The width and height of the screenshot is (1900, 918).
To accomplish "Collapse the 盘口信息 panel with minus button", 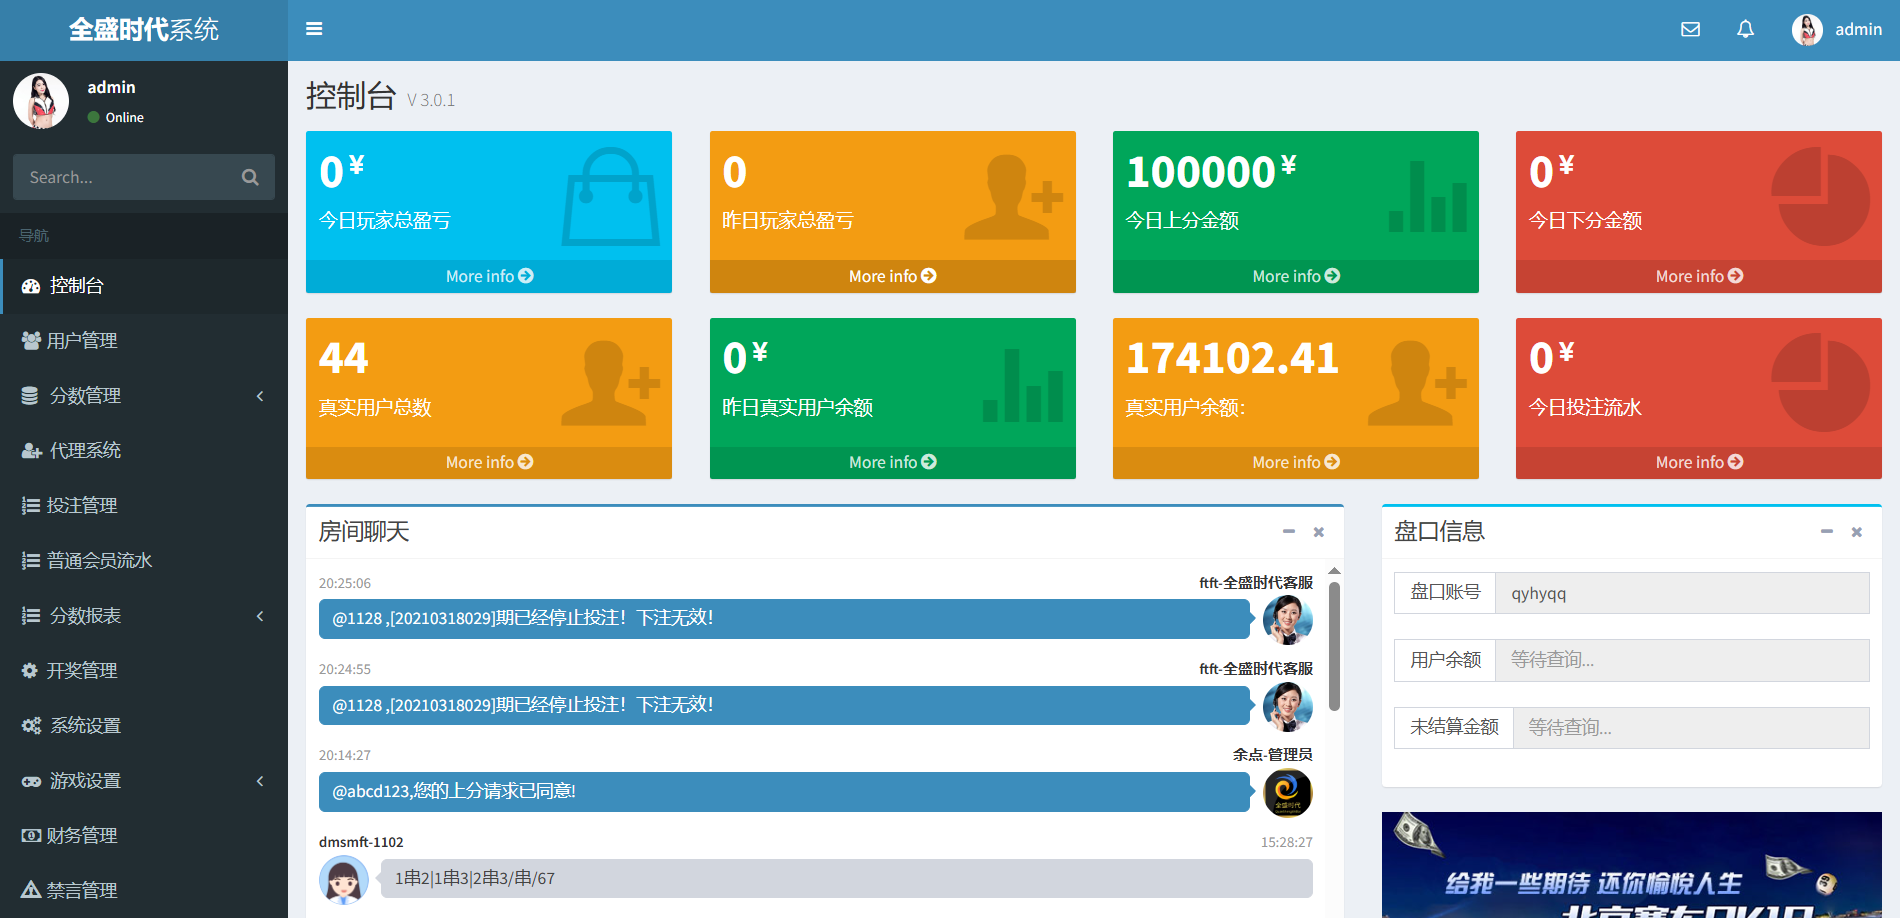I will 1827,532.
